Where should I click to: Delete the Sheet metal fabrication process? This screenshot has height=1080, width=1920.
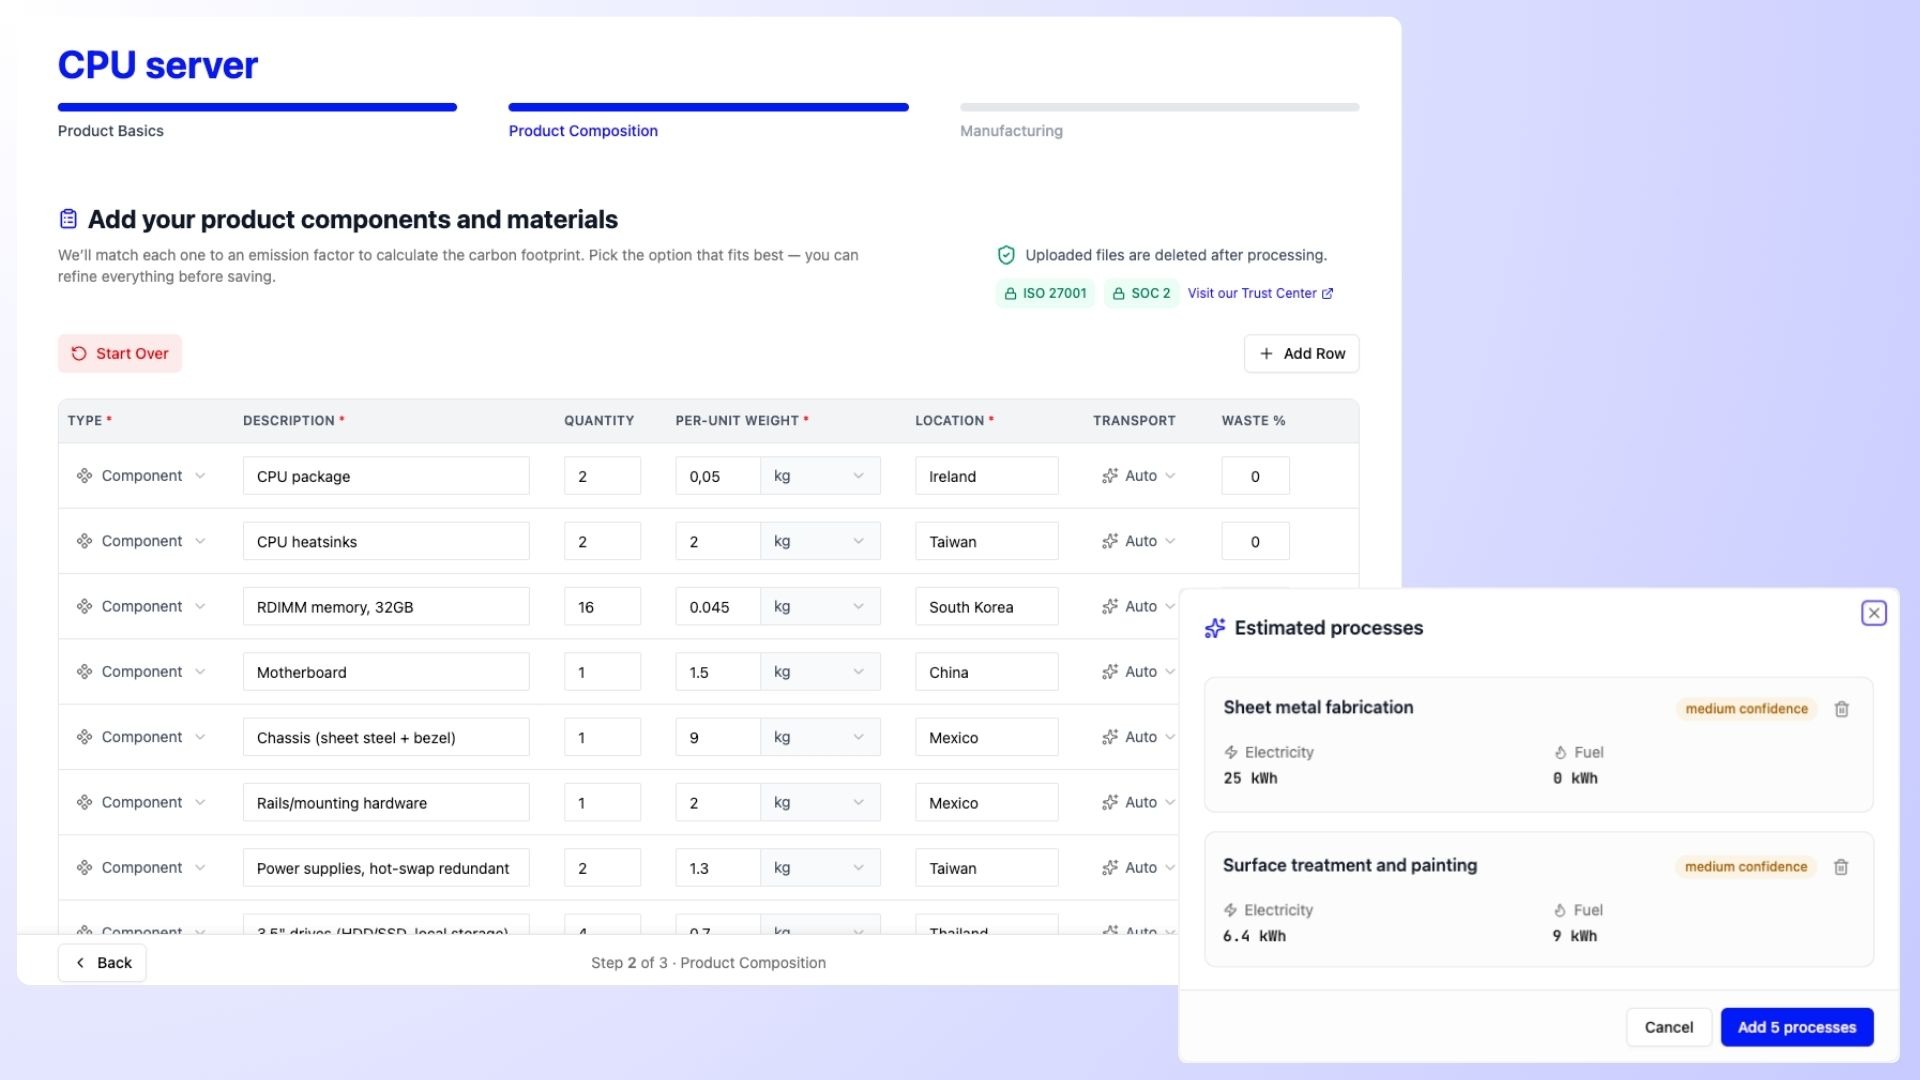pyautogui.click(x=1841, y=709)
